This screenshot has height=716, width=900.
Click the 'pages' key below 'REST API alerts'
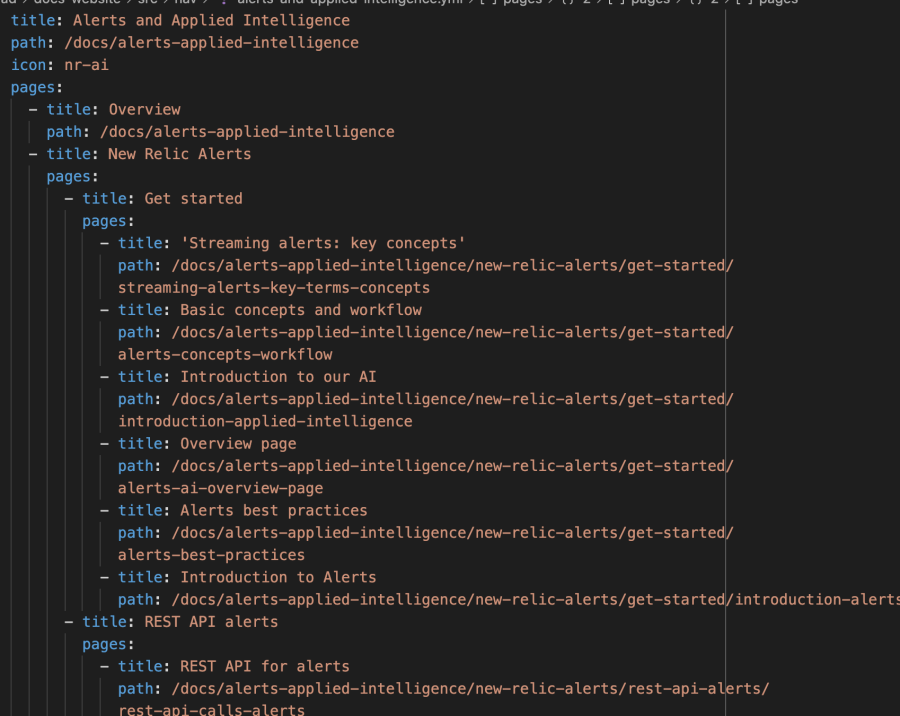(x=104, y=644)
